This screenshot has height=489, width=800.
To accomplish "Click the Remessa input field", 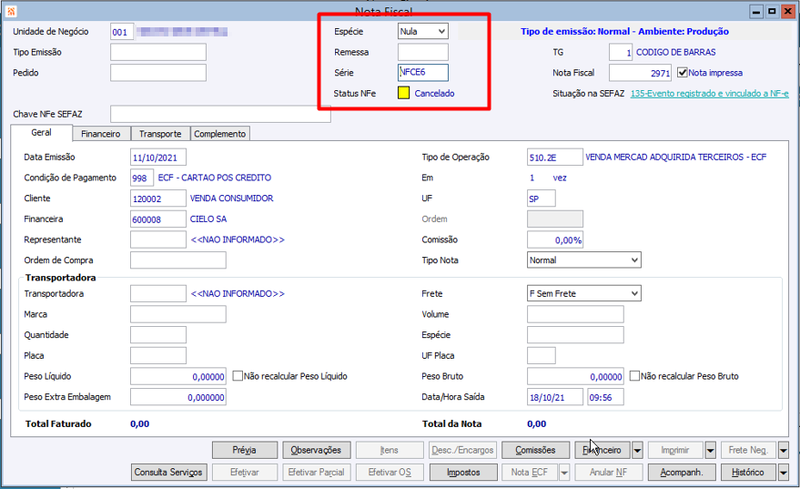I will pos(423,52).
